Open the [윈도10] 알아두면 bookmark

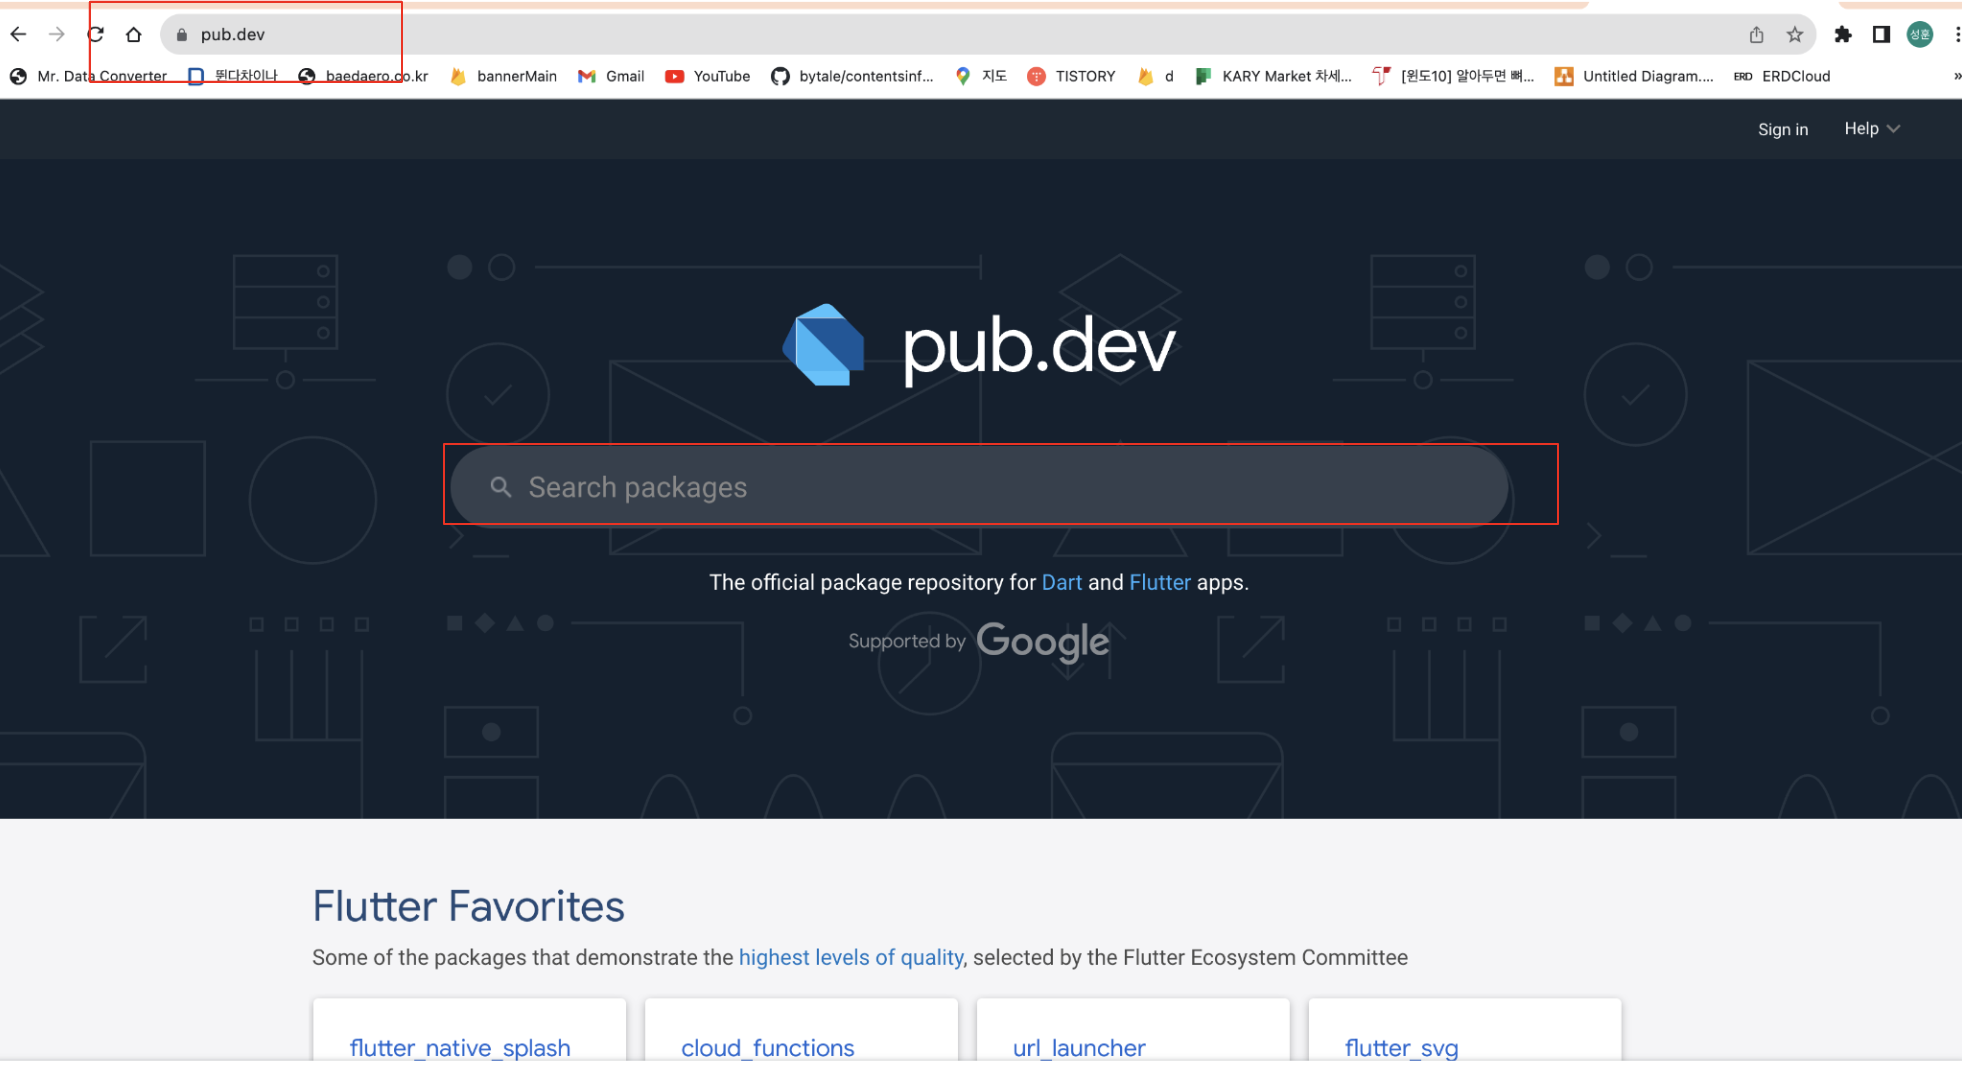(x=1453, y=76)
